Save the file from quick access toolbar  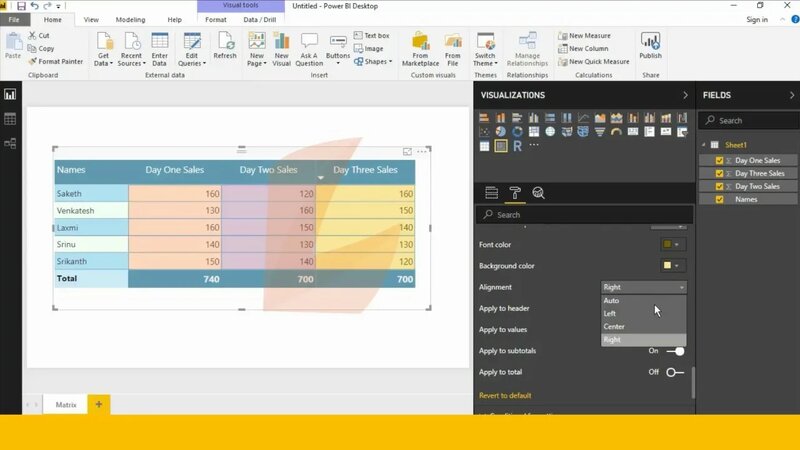point(21,6)
